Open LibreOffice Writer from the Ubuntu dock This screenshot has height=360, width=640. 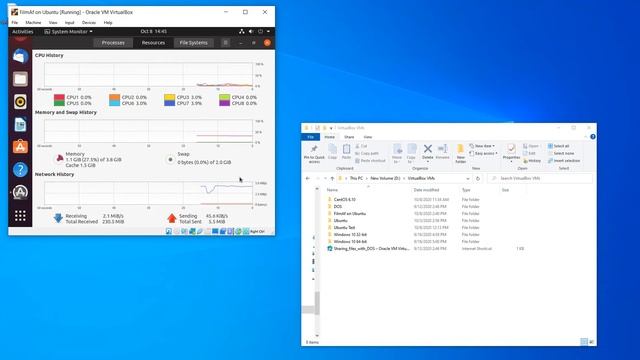20,124
